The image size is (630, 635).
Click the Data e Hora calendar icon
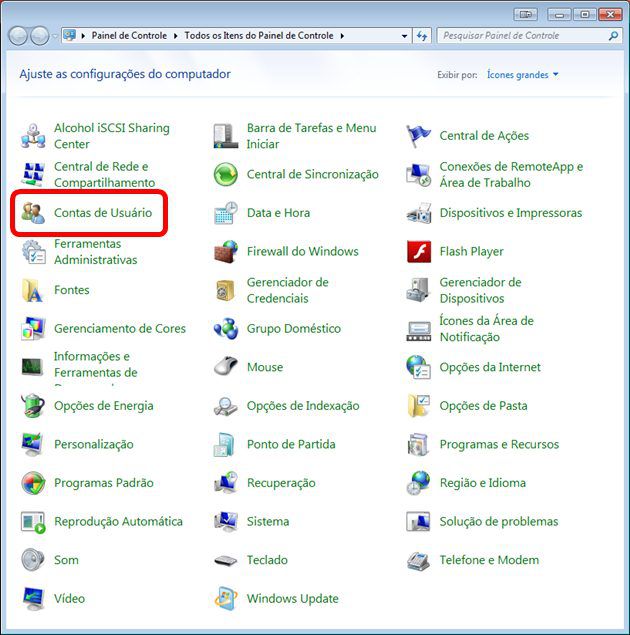pyautogui.click(x=226, y=213)
